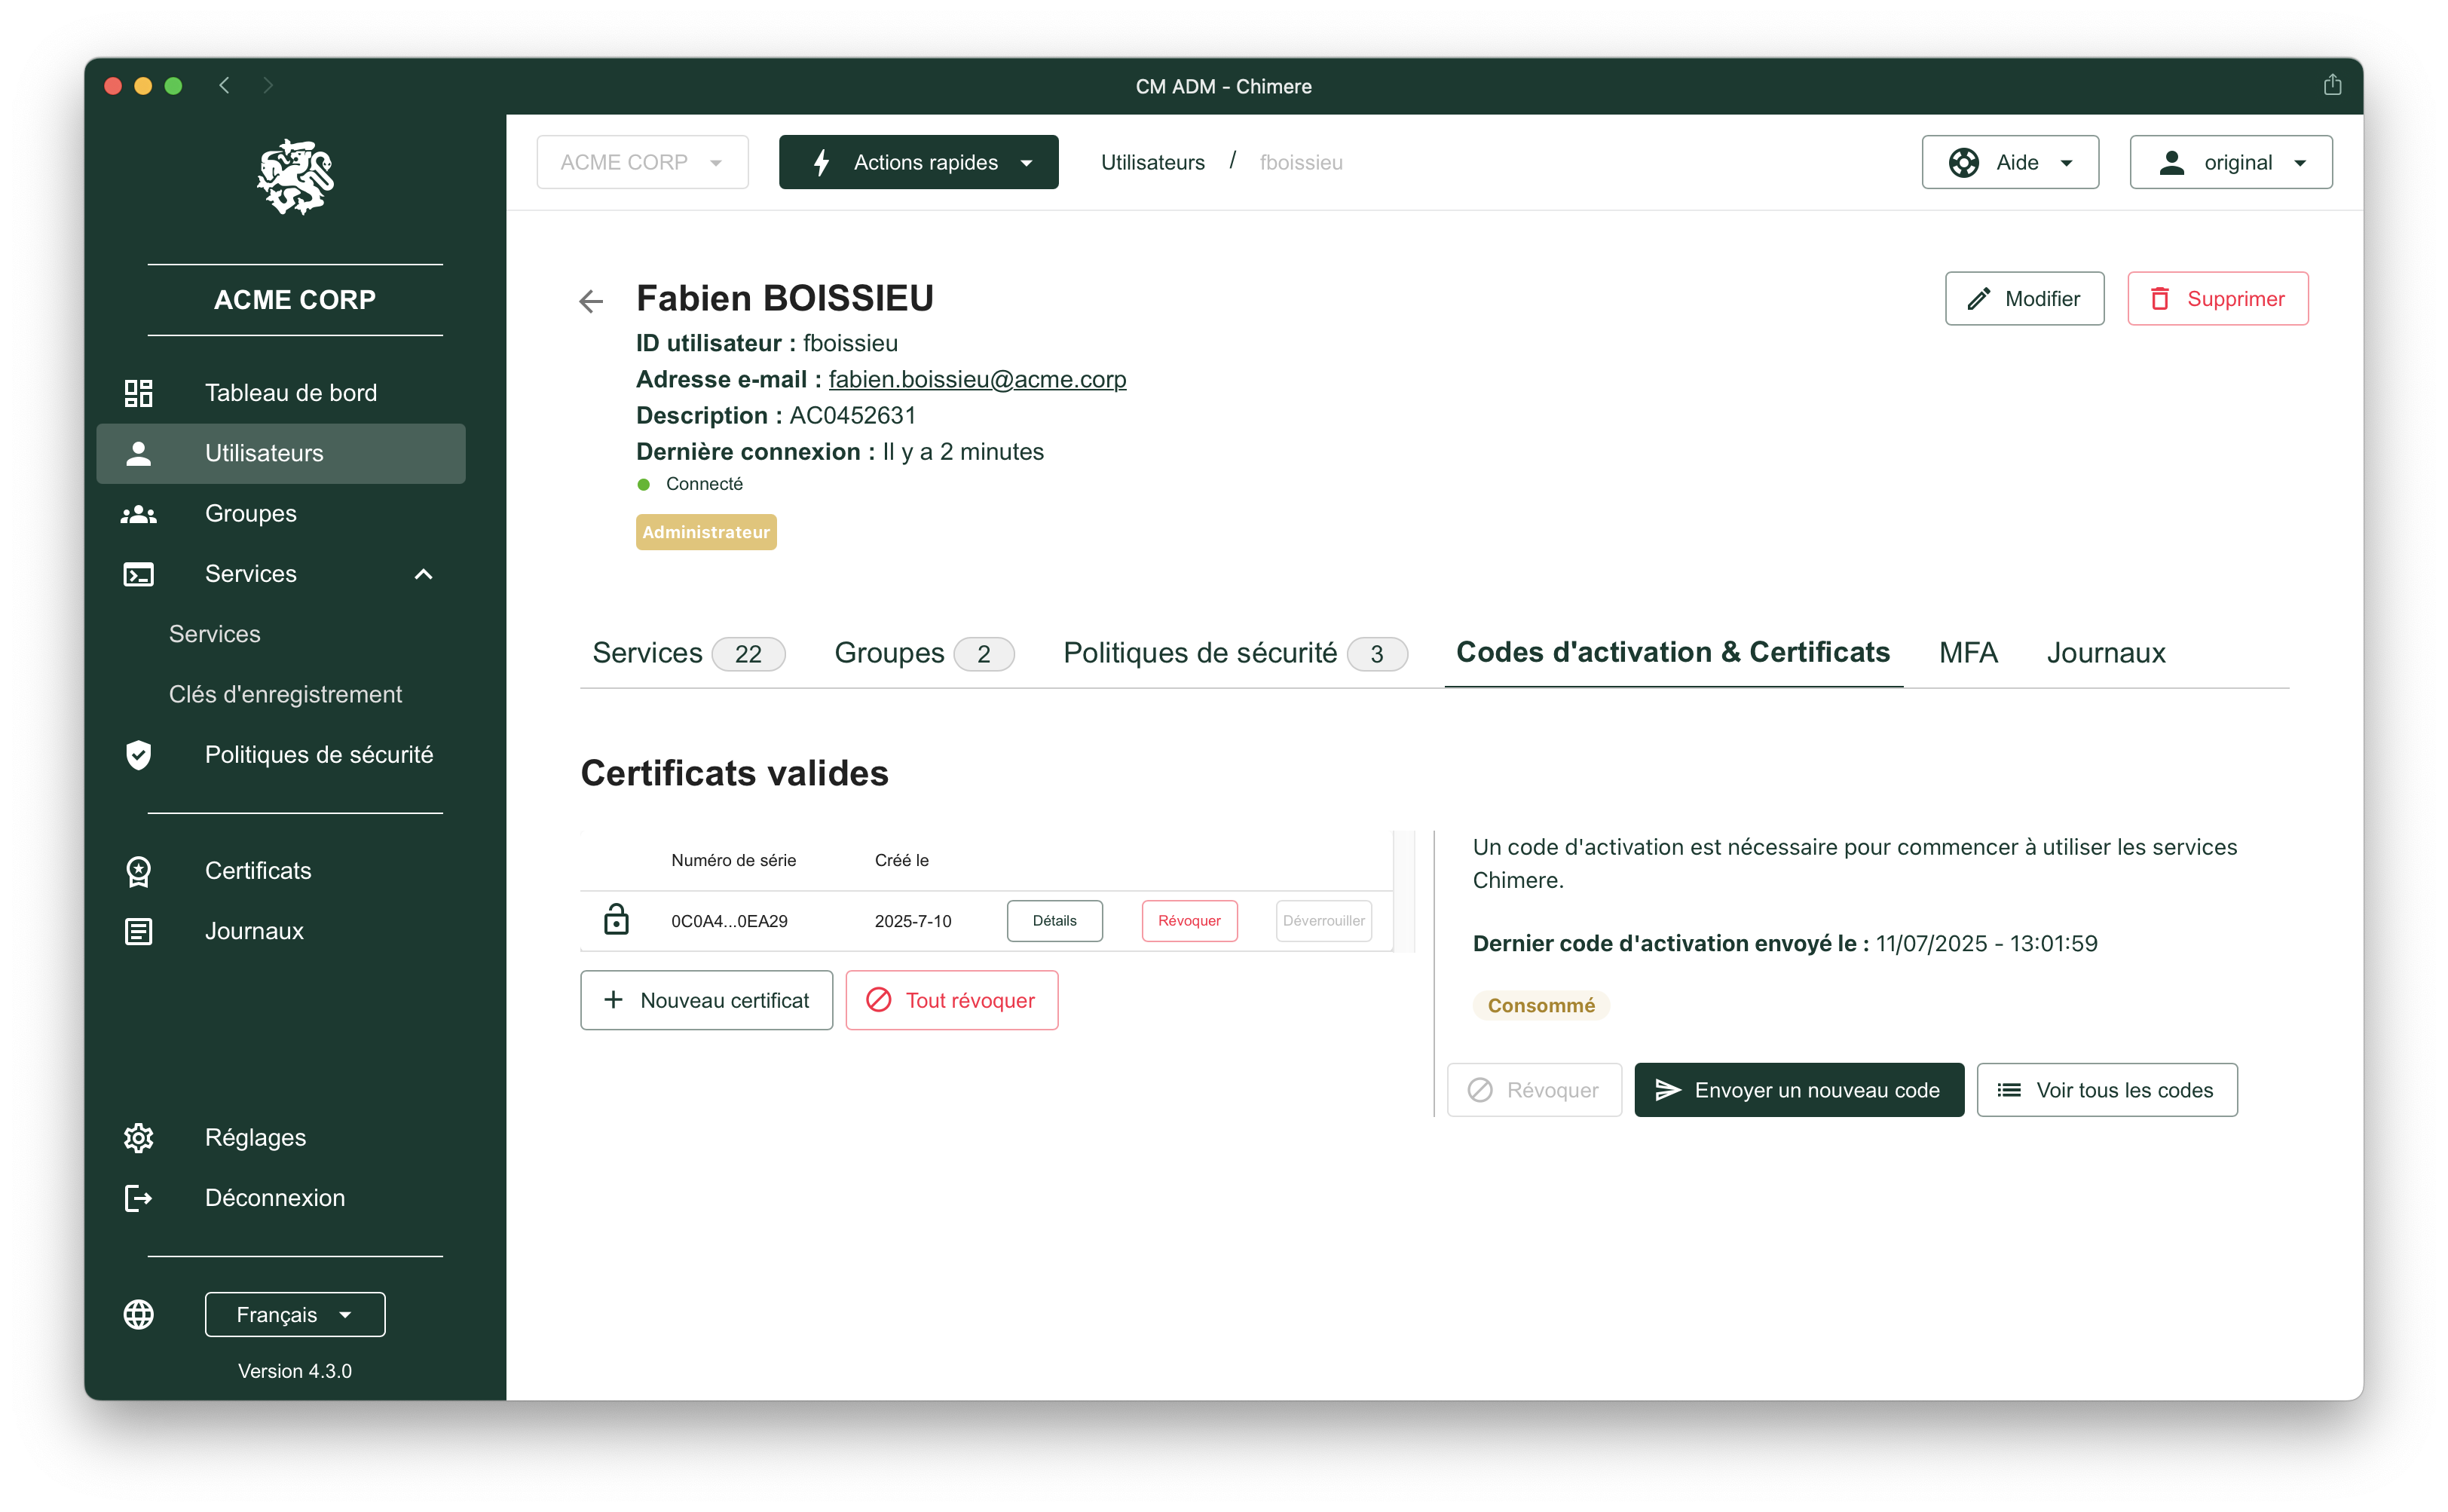Image resolution: width=2448 pixels, height=1512 pixels.
Task: Click the serial number 0C0A4...0EA29
Action: 729,921
